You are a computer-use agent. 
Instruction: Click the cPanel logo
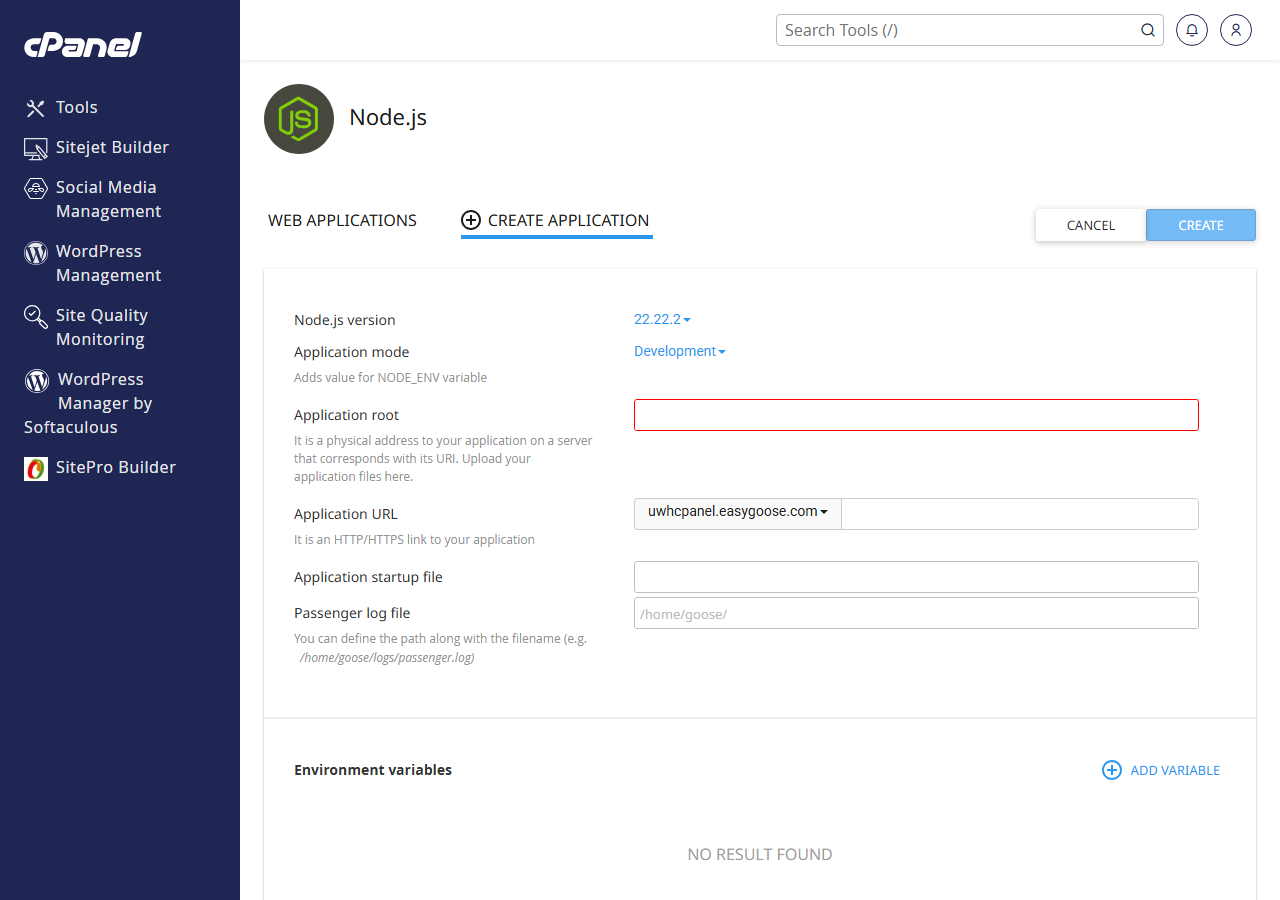(x=83, y=45)
